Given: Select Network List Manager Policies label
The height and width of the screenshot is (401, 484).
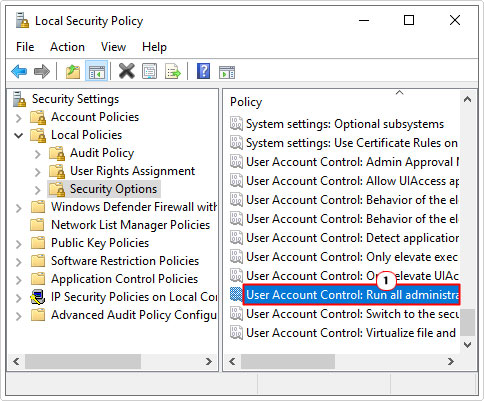Looking at the screenshot, I should pos(130,225).
